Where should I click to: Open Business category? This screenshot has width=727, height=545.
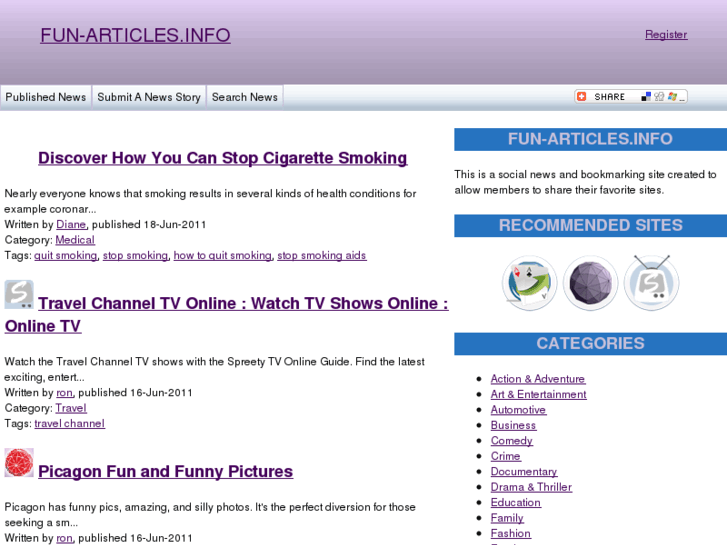[513, 425]
